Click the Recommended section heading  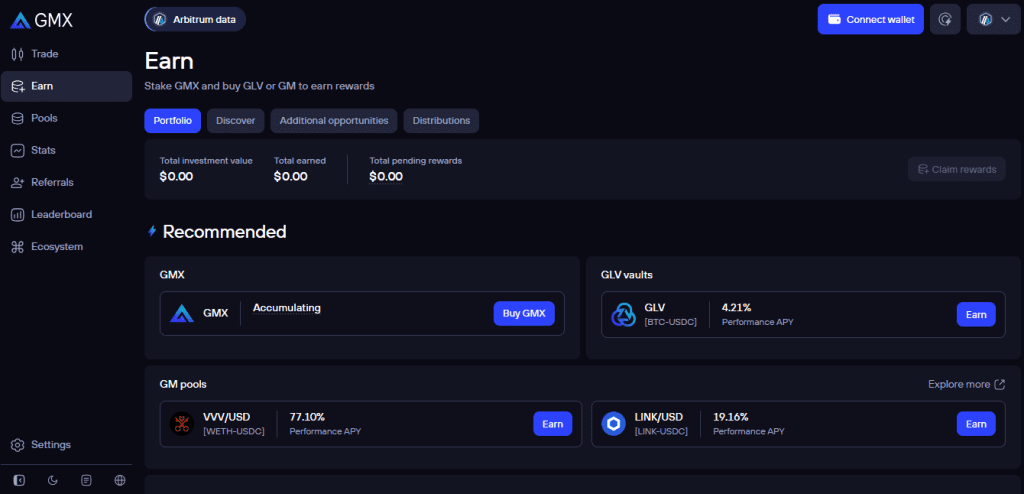pos(225,232)
